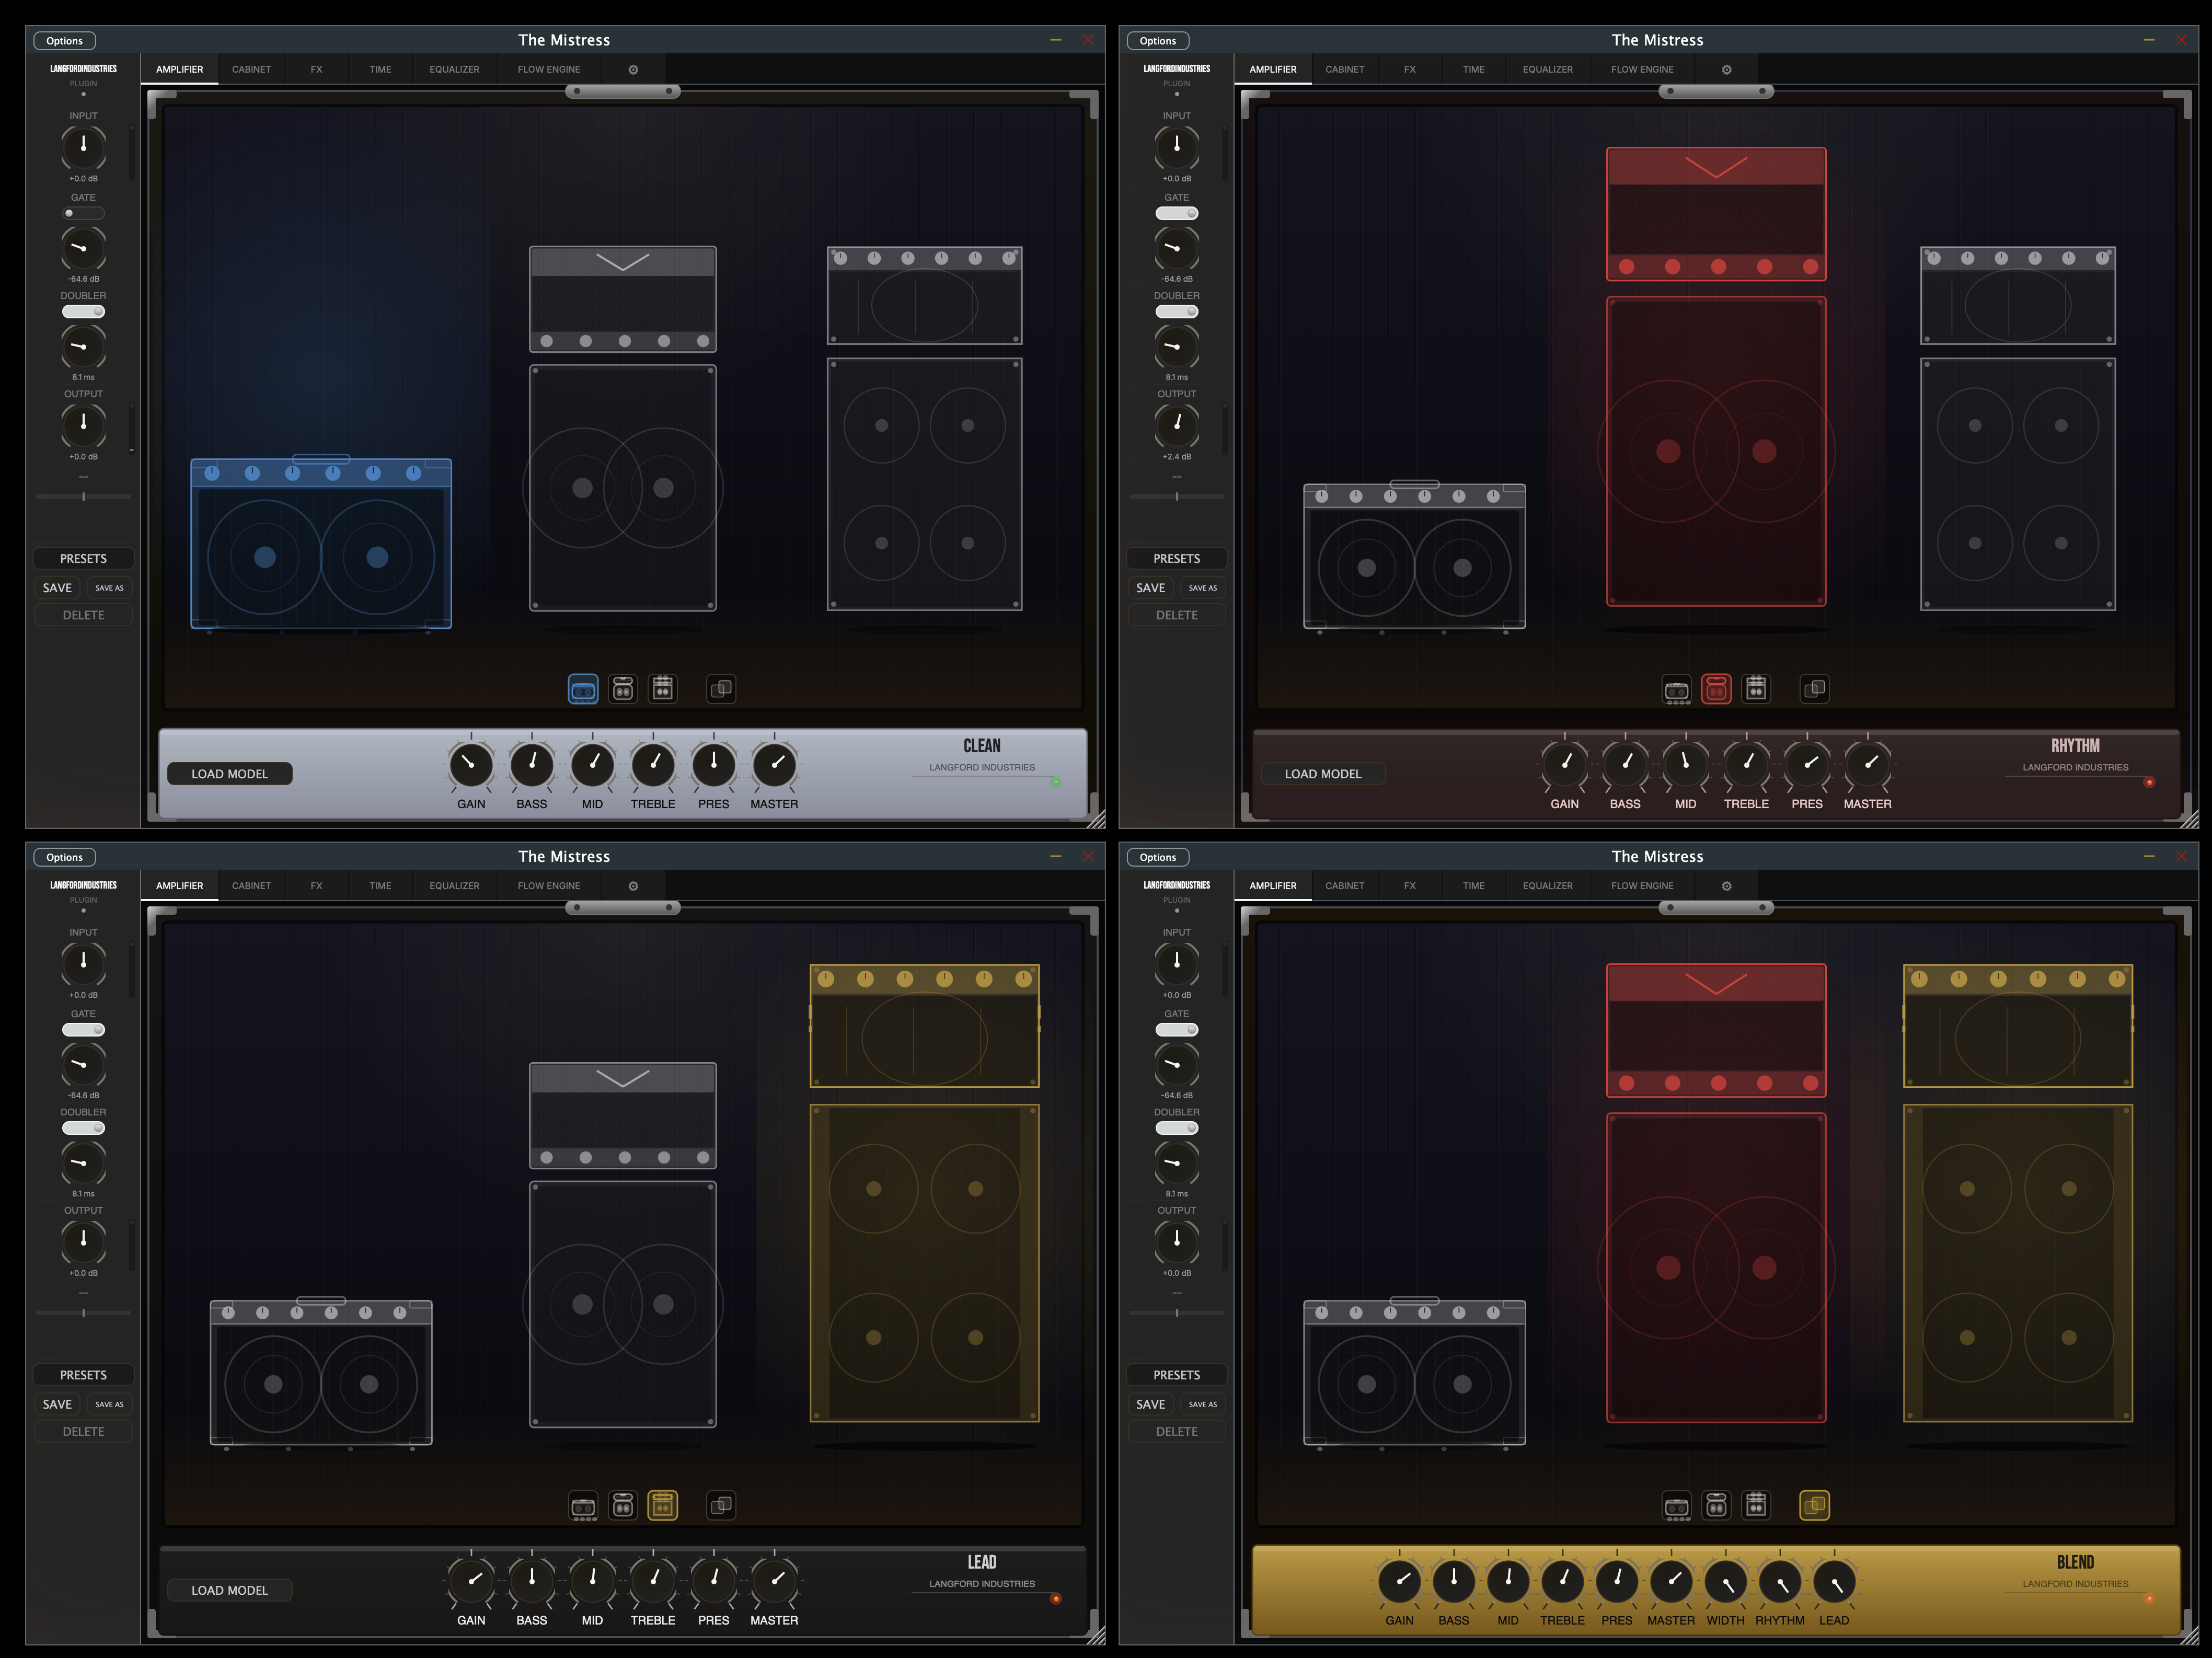Viewport: 2212px width, 1658px height.
Task: Open the Options menu in Rhythm window
Action: pos(1158,41)
